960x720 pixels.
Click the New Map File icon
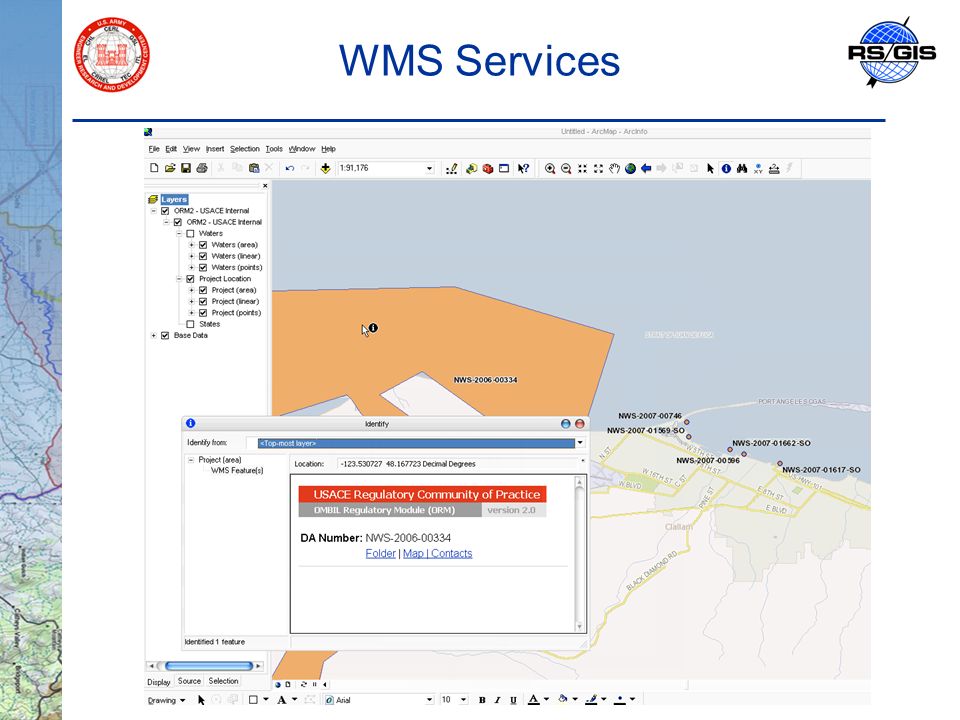(154, 168)
